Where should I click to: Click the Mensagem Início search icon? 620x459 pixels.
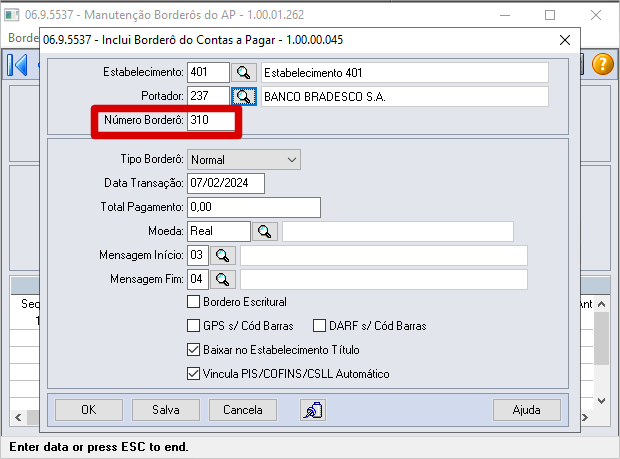click(x=222, y=256)
